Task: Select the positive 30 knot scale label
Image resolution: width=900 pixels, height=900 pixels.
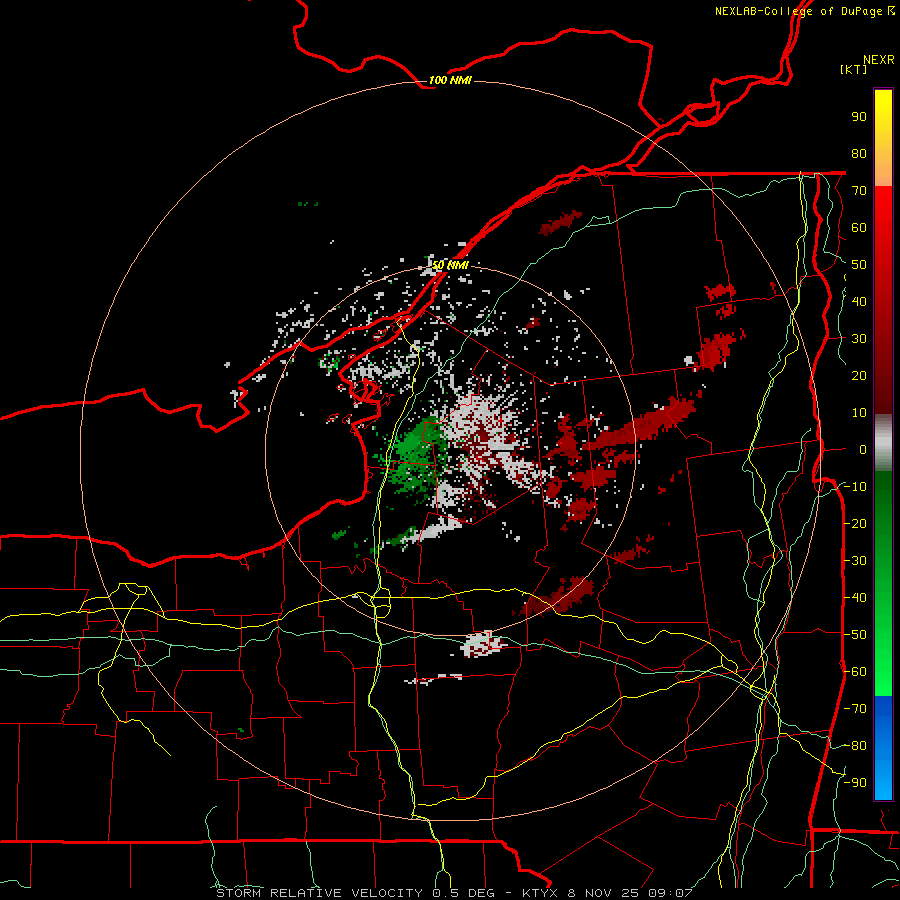Action: coord(859,339)
